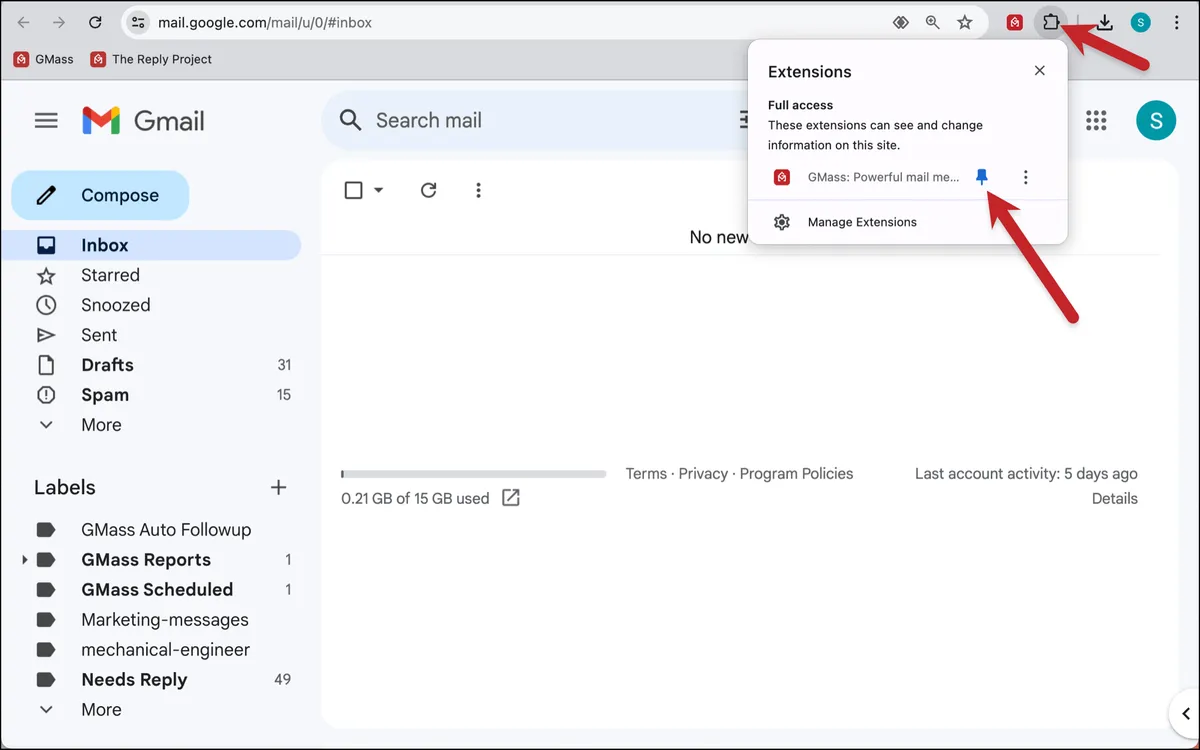Click 'Last account activity: 5 days ago' text
The image size is (1200, 750).
point(1026,474)
